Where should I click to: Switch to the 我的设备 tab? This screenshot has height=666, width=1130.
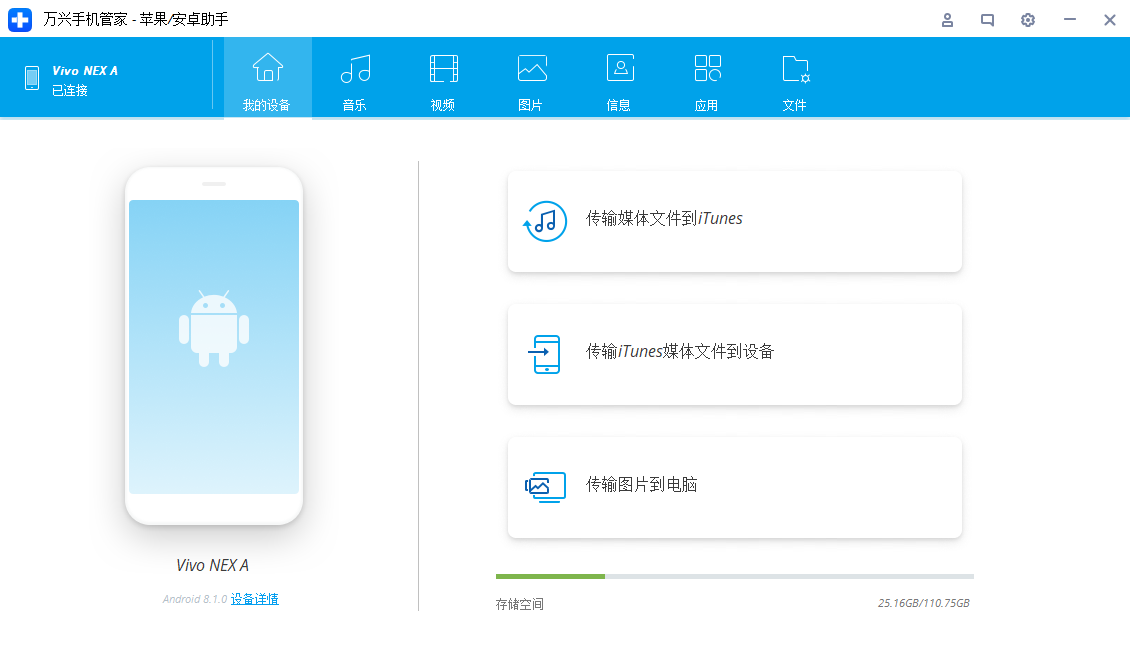click(x=267, y=80)
